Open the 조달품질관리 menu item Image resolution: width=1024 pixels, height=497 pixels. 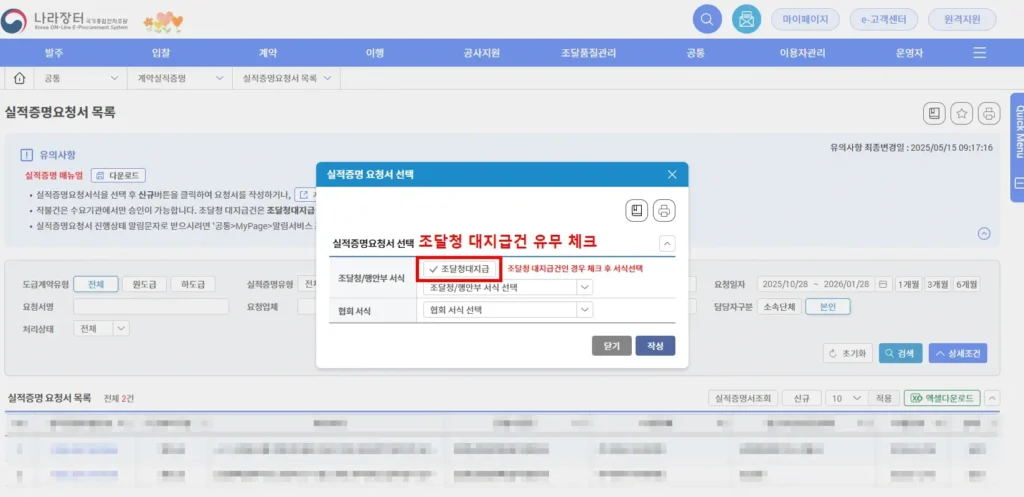(589, 53)
